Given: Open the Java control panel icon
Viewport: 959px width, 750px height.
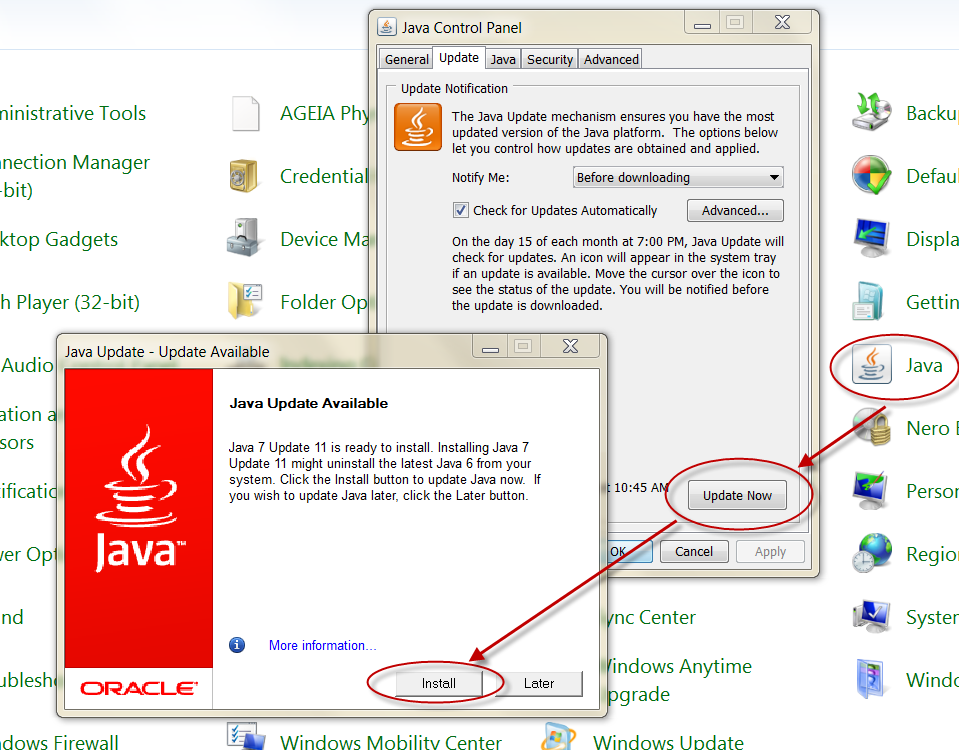Looking at the screenshot, I should pyautogui.click(x=872, y=365).
